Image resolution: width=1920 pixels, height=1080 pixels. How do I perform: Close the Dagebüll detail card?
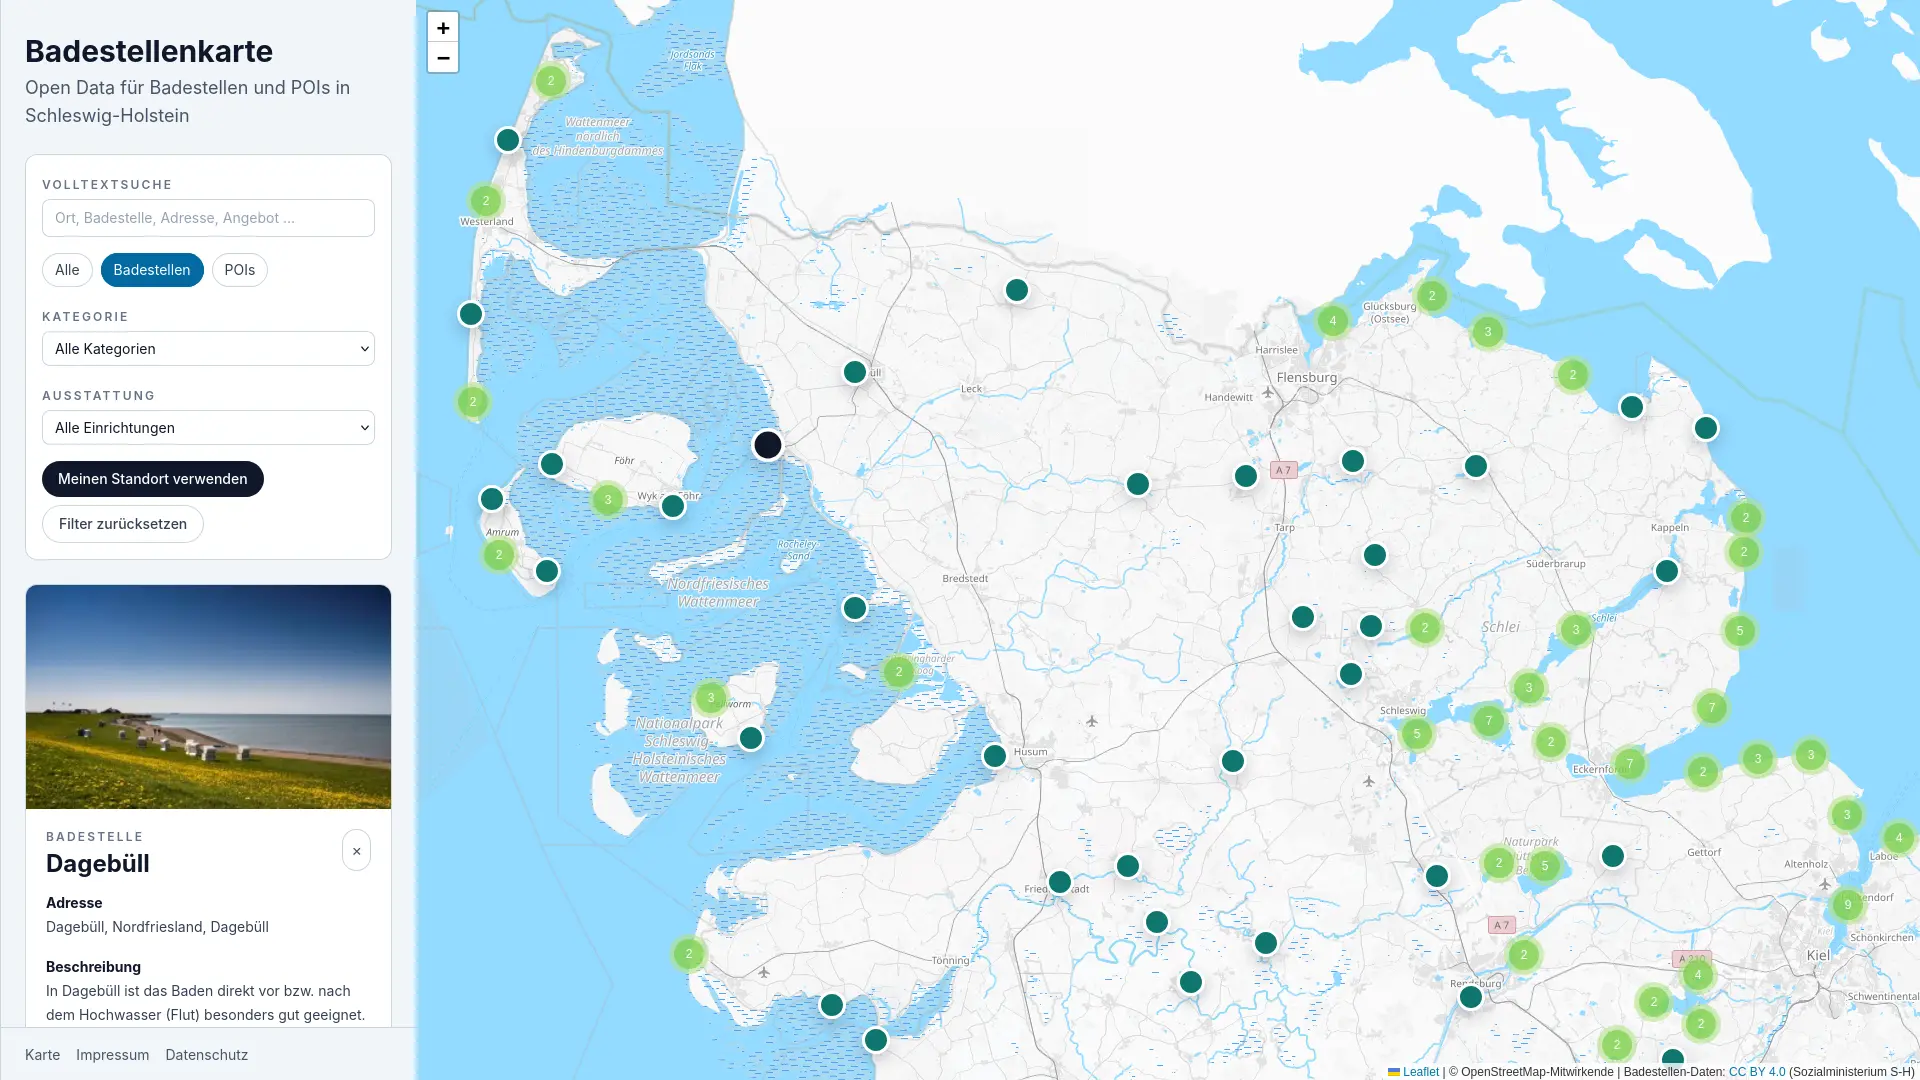(356, 850)
